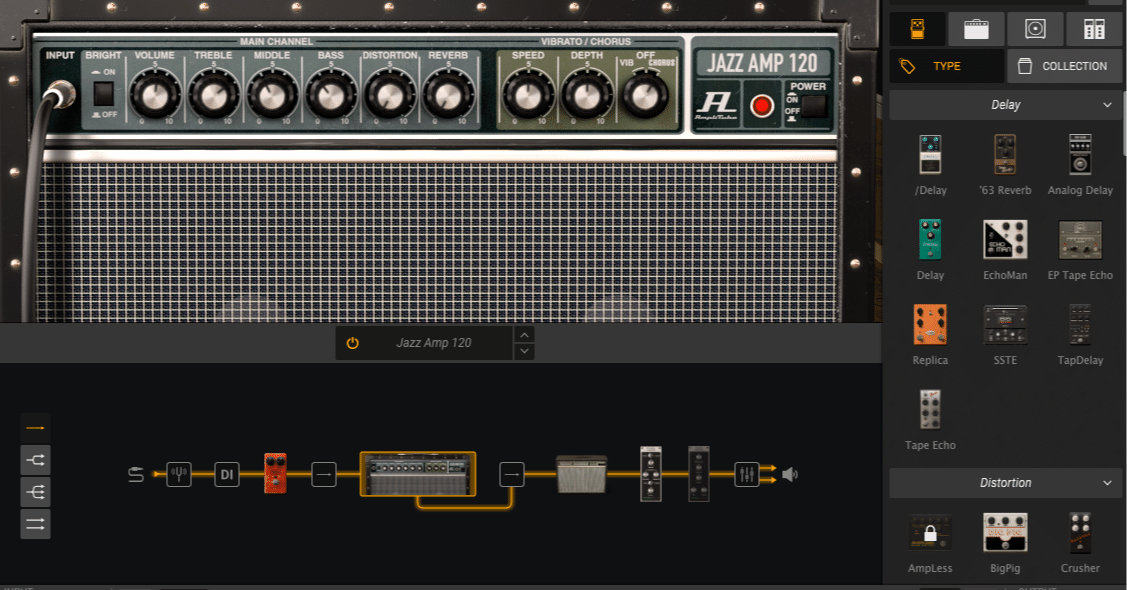Toggle the BRIGHT switch on the amp

[104, 93]
